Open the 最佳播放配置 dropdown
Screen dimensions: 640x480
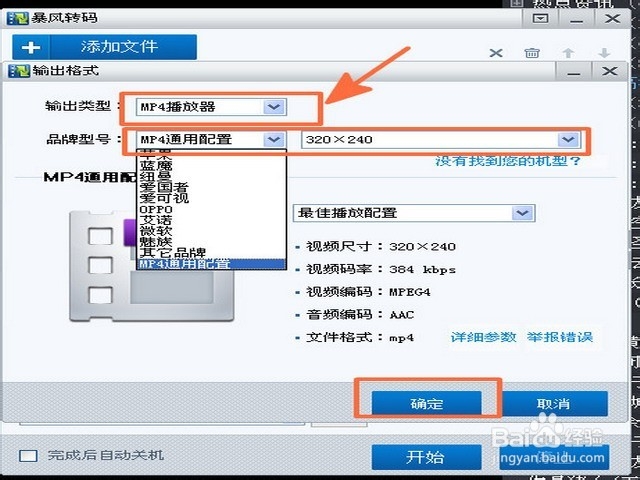tap(414, 213)
